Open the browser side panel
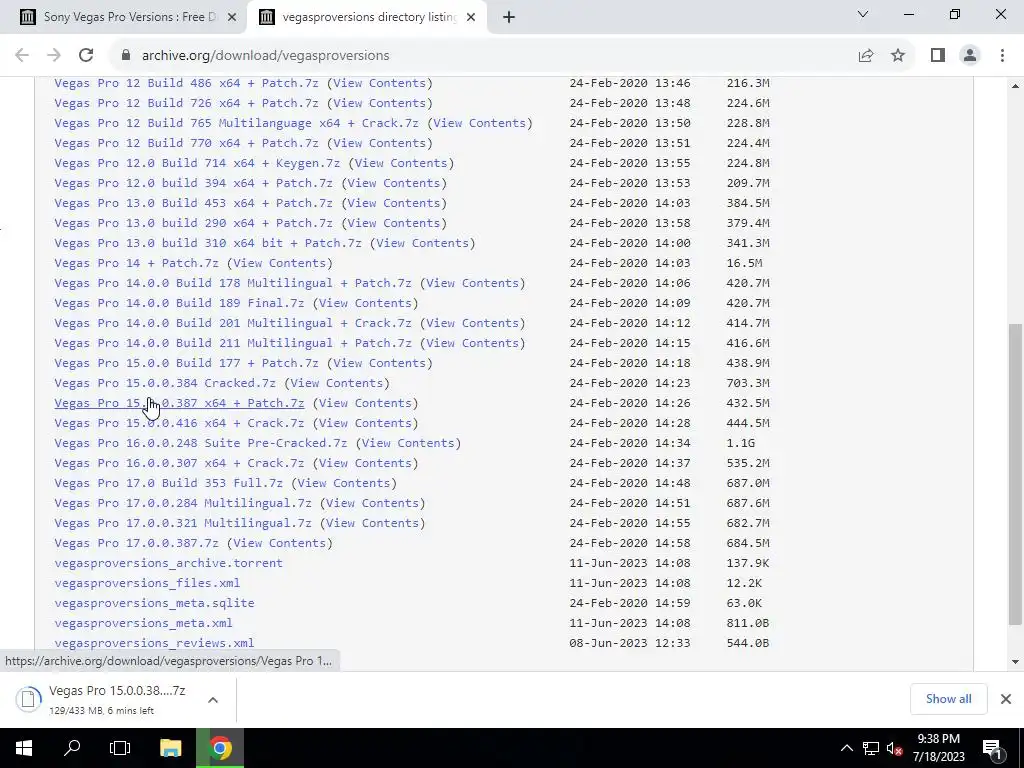The height and width of the screenshot is (768, 1024). tap(938, 56)
